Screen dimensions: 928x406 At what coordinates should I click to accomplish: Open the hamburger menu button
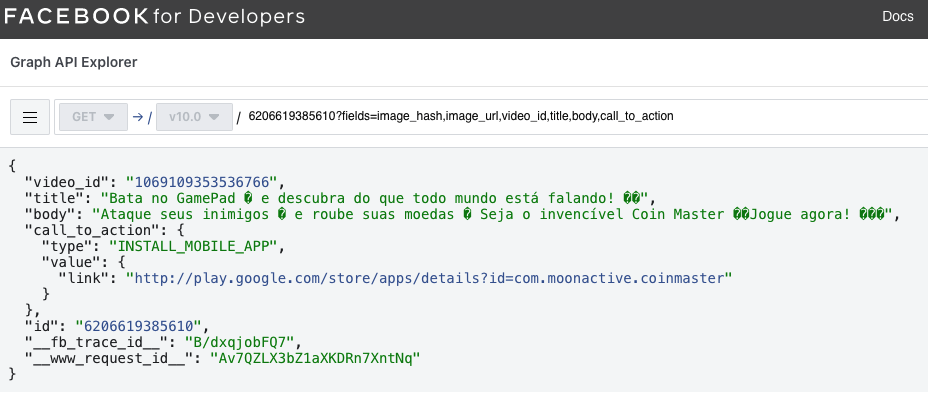[x=30, y=117]
